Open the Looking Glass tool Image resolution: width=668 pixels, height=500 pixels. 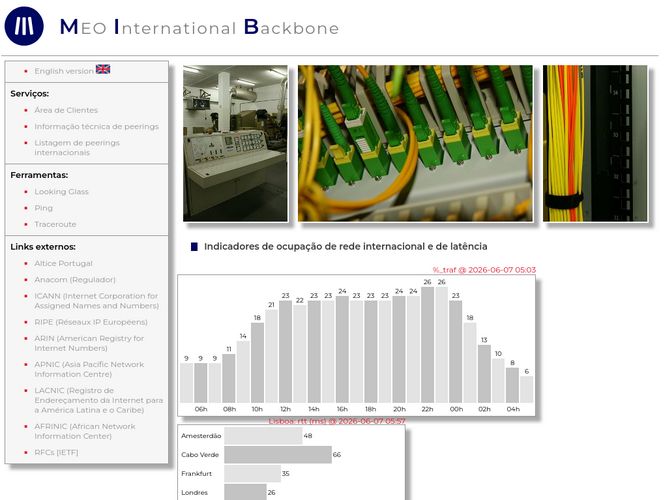click(61, 192)
